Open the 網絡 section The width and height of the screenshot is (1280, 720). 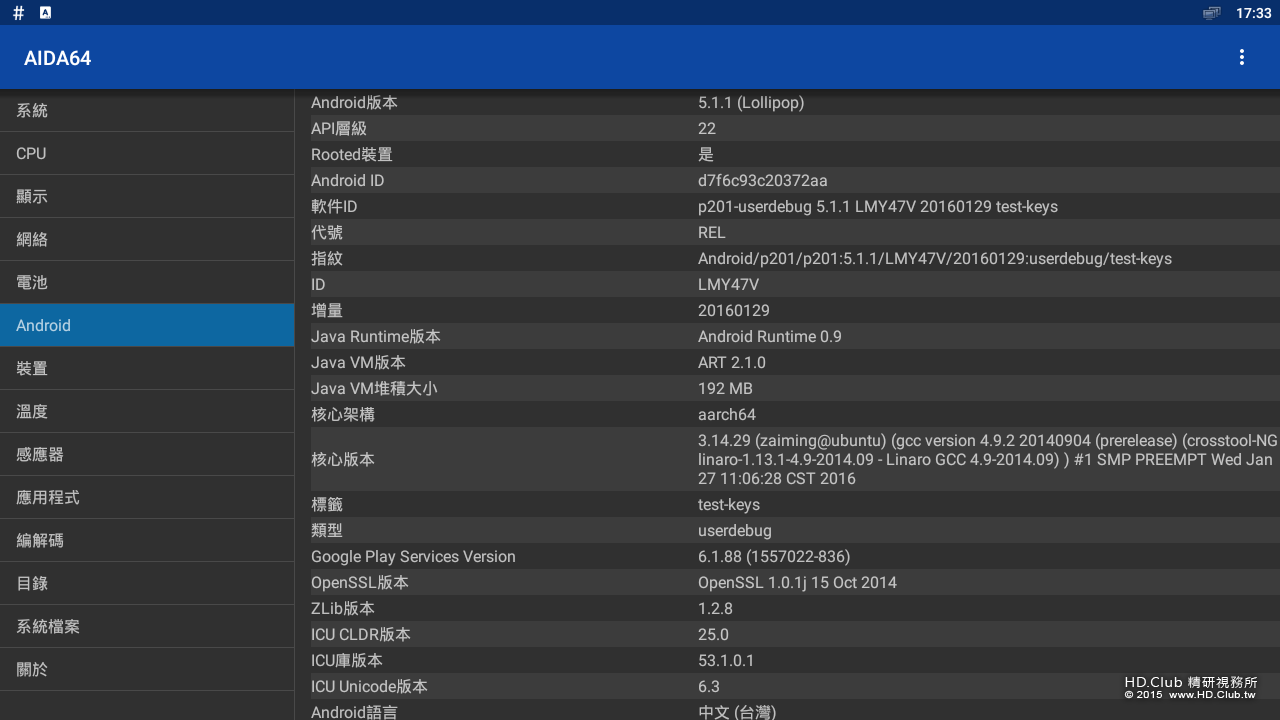147,239
